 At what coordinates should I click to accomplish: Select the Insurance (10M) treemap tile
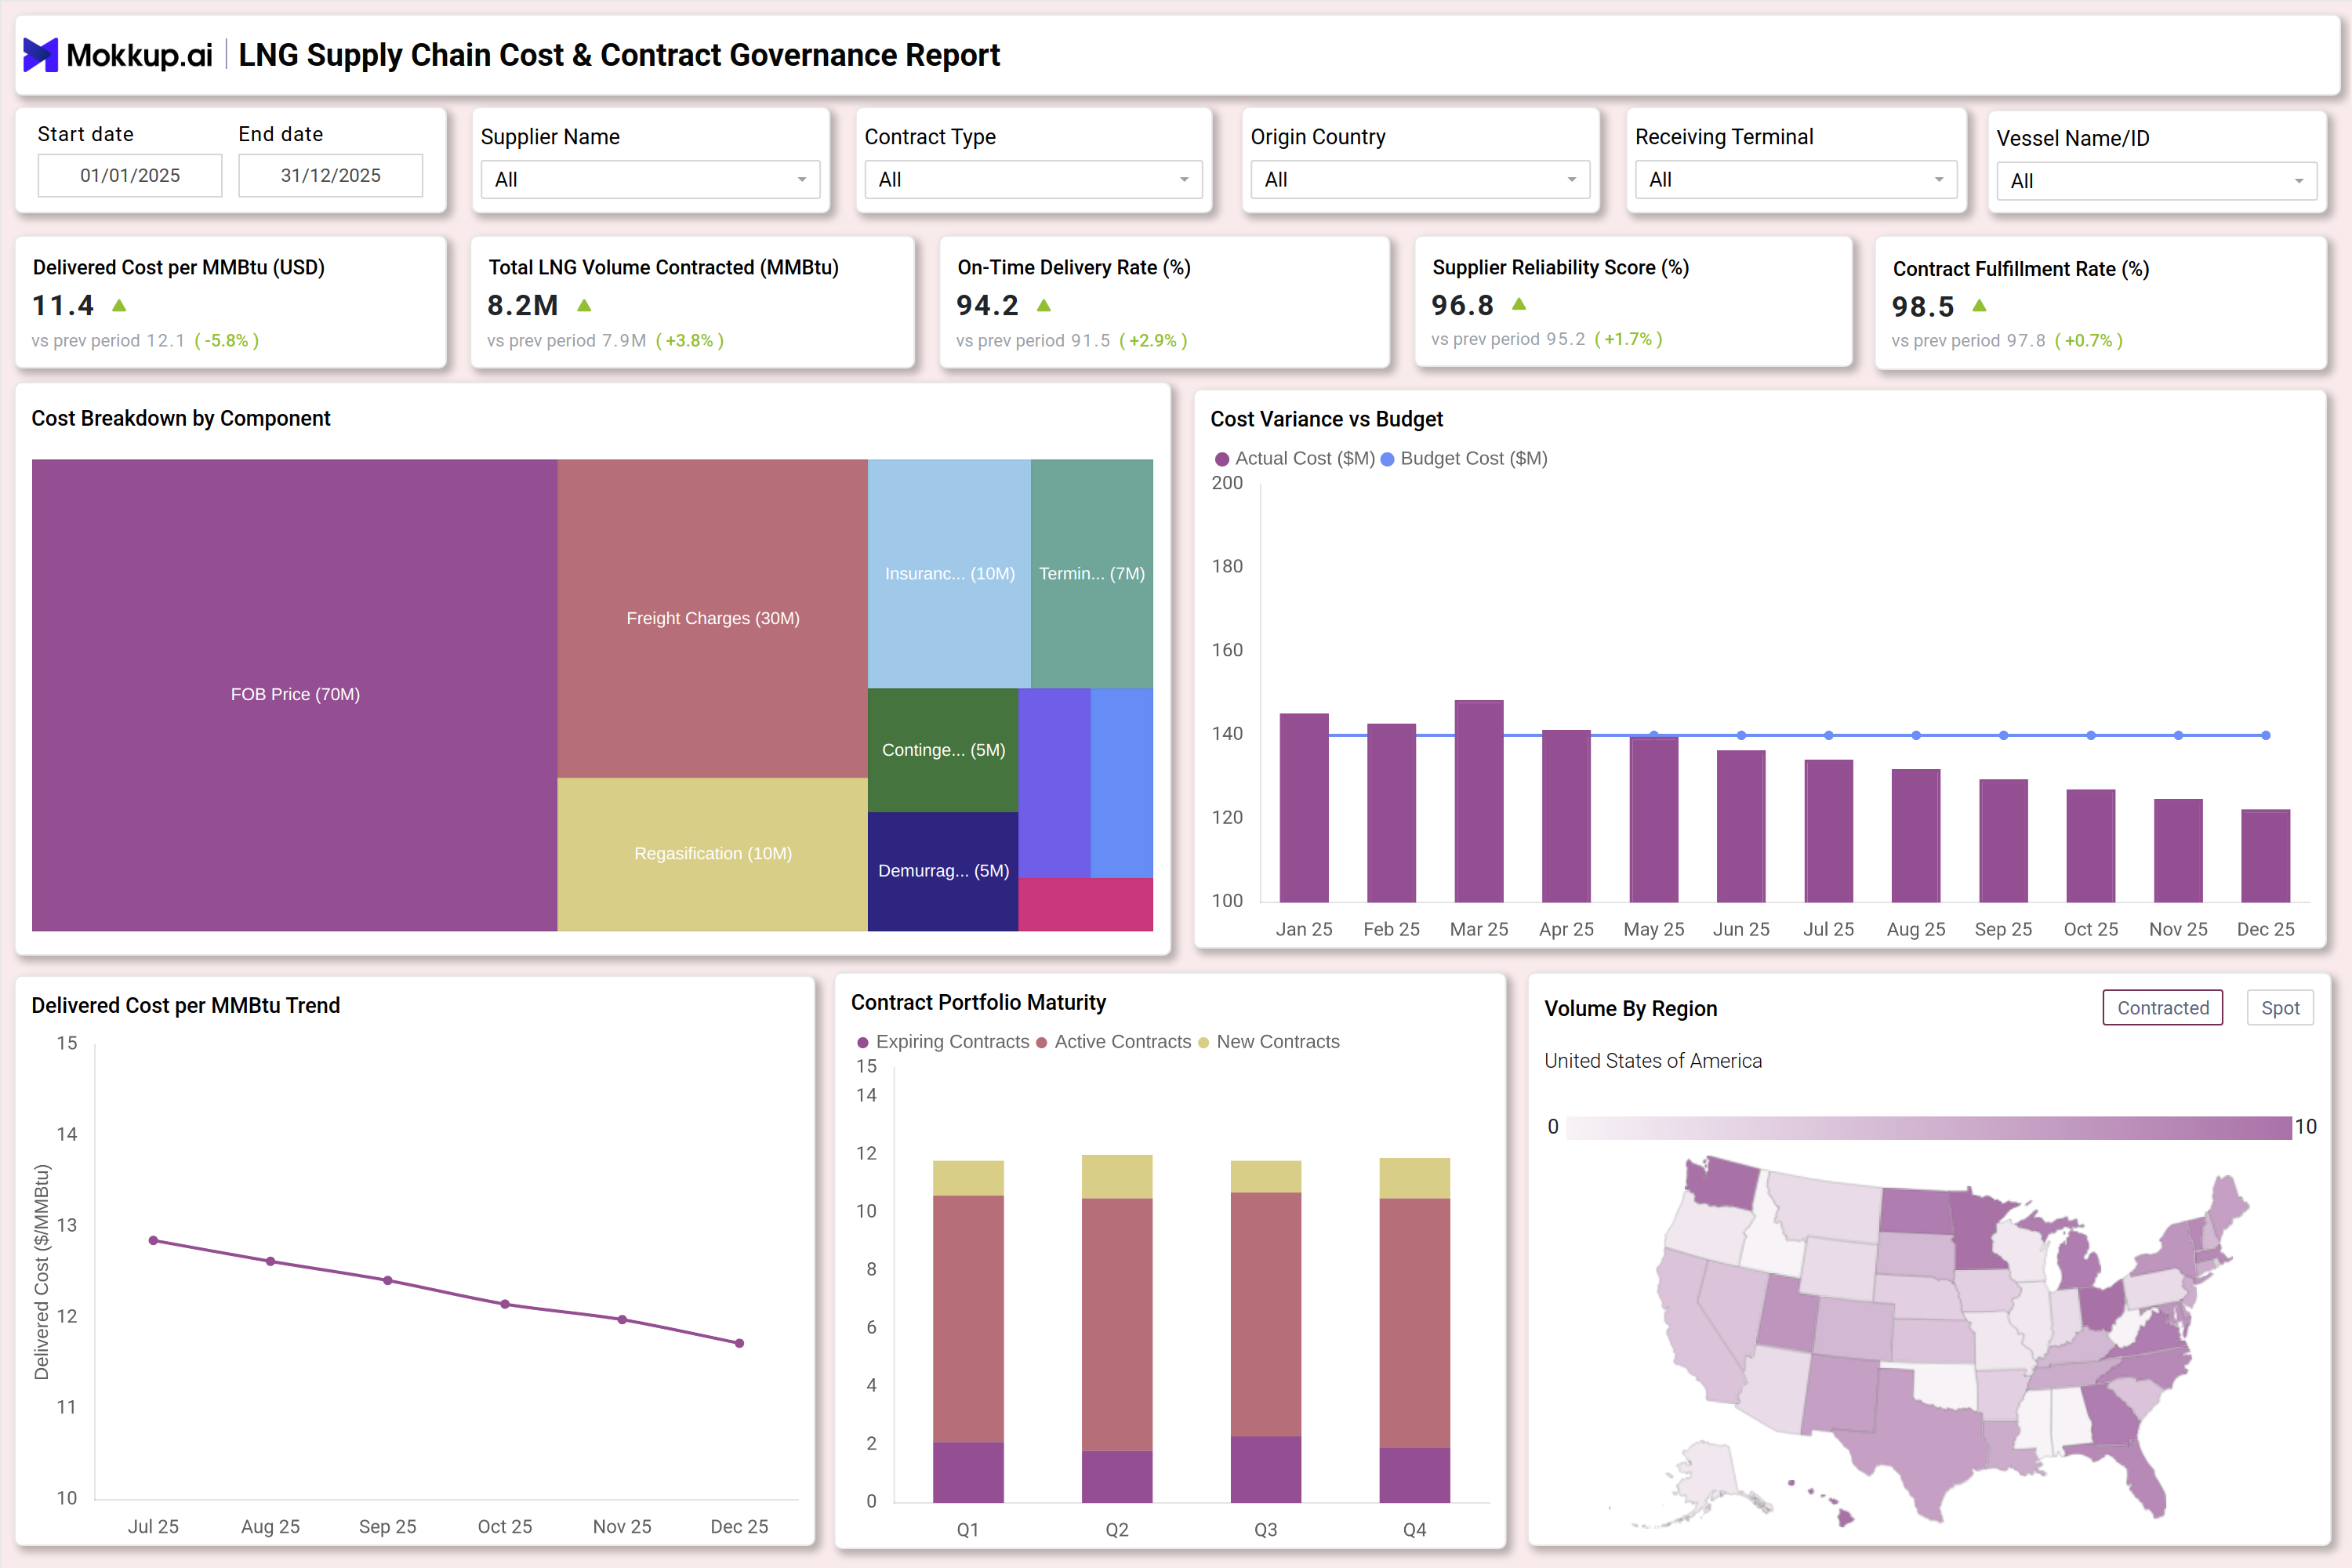(x=949, y=573)
